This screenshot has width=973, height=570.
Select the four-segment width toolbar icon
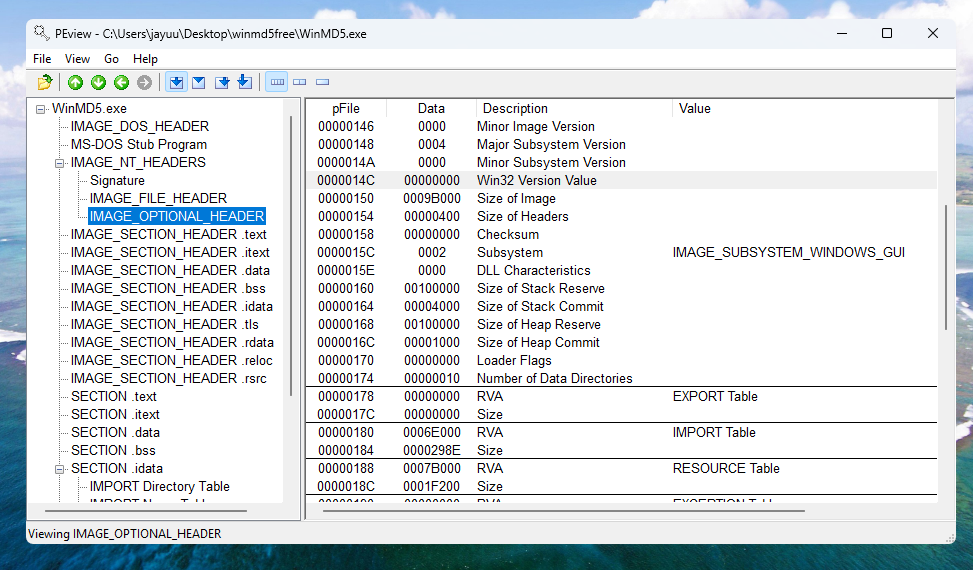[x=277, y=82]
